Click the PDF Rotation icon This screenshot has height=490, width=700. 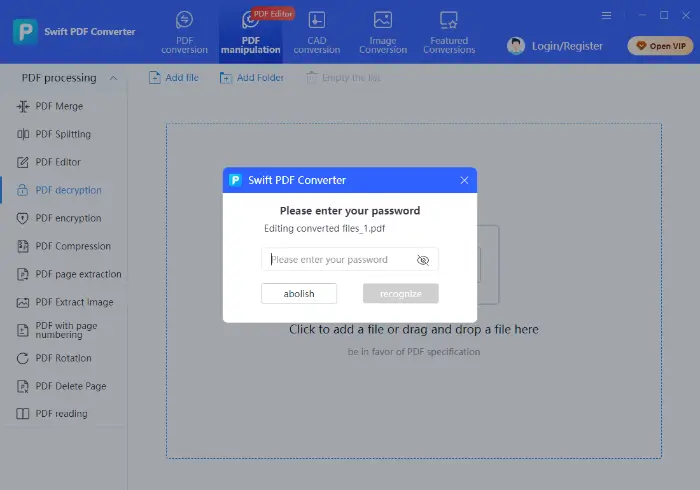coord(23,358)
